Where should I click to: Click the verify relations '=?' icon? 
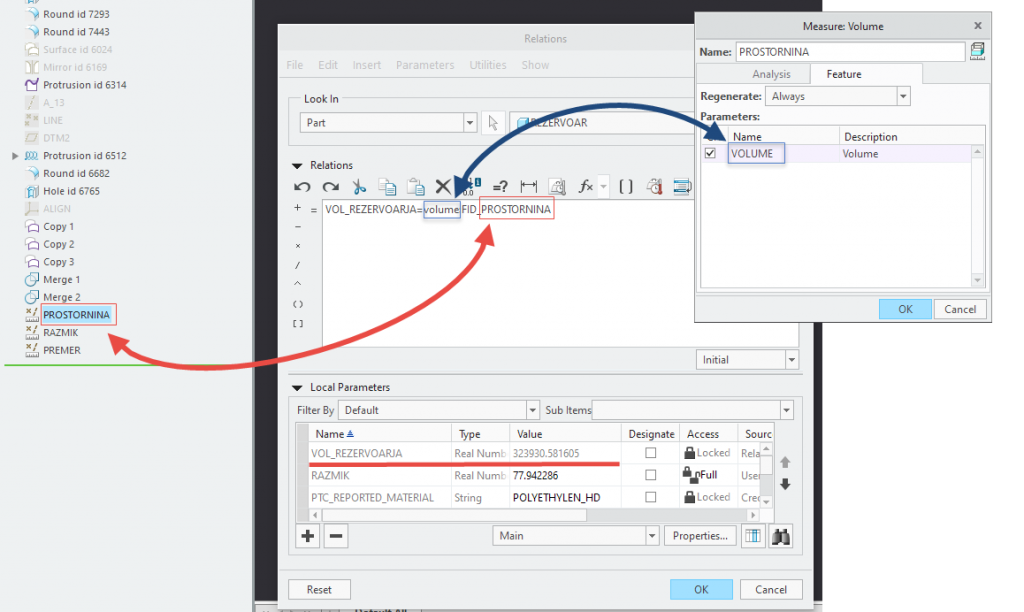(x=500, y=186)
